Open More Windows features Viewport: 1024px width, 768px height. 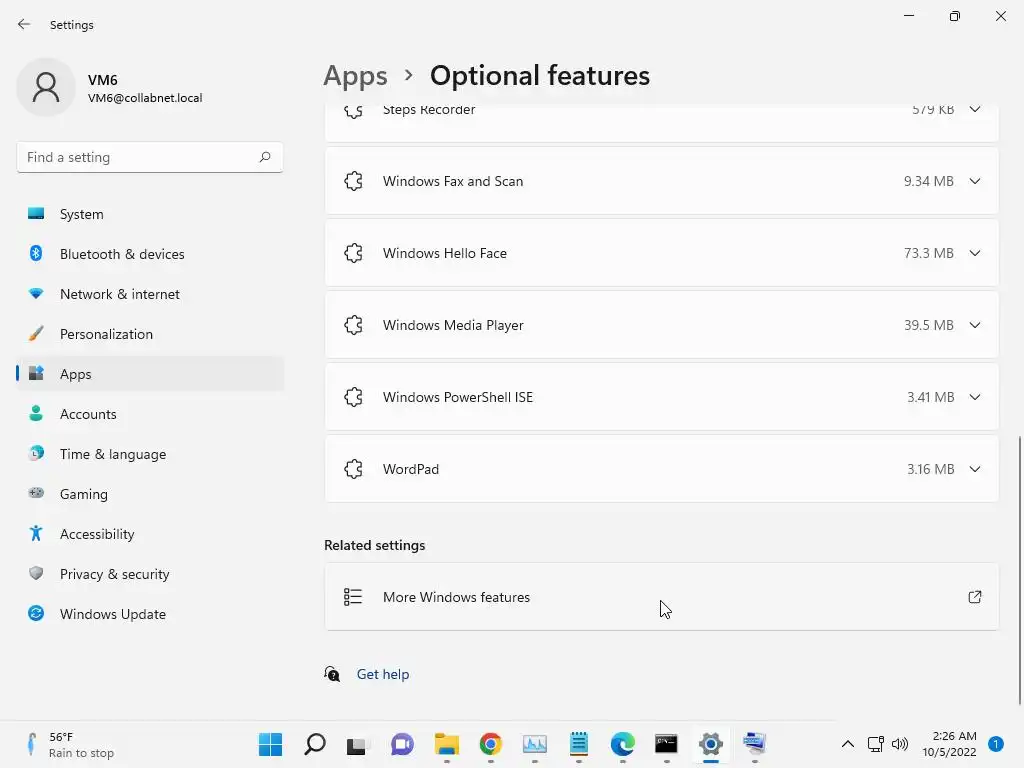click(x=661, y=597)
